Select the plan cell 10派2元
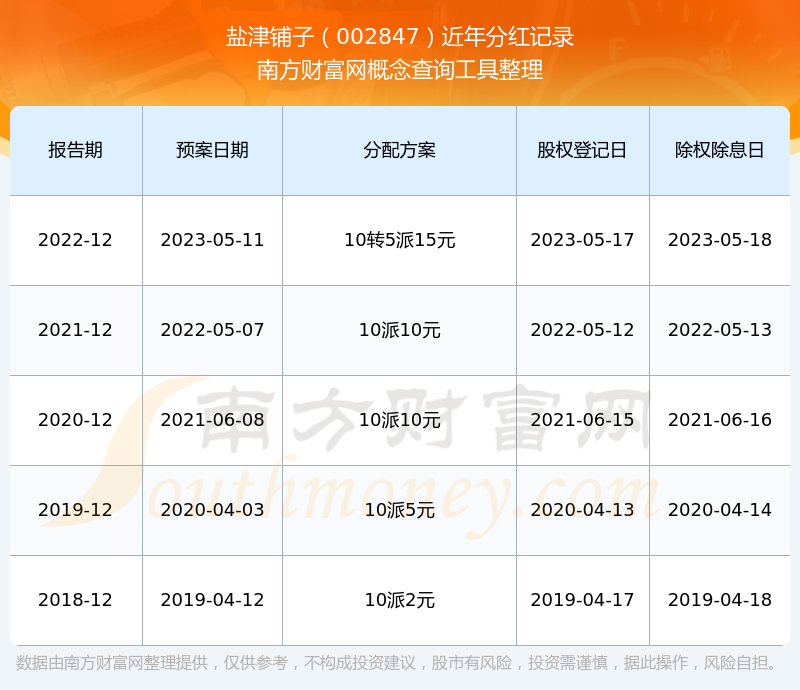The height and width of the screenshot is (690, 800). [399, 600]
